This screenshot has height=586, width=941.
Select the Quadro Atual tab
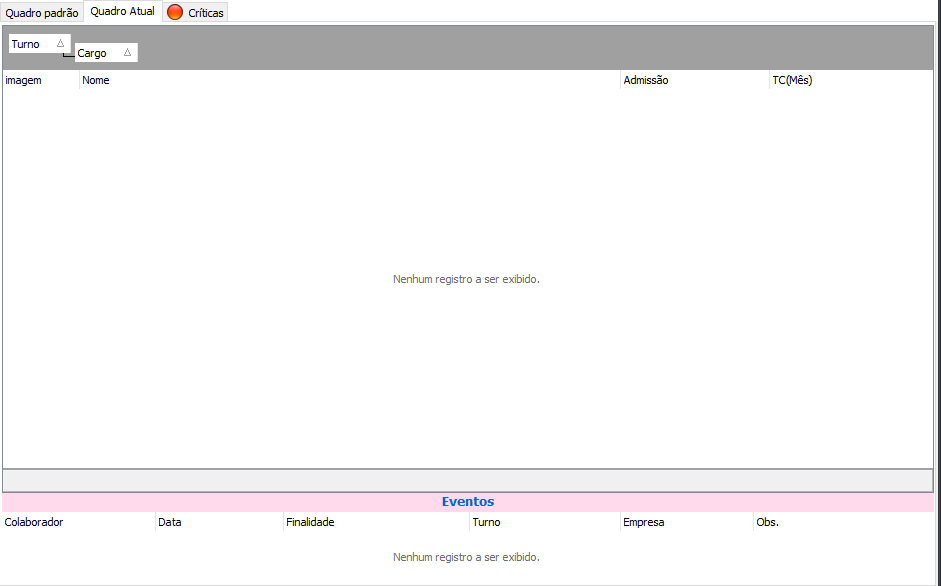[x=123, y=12]
